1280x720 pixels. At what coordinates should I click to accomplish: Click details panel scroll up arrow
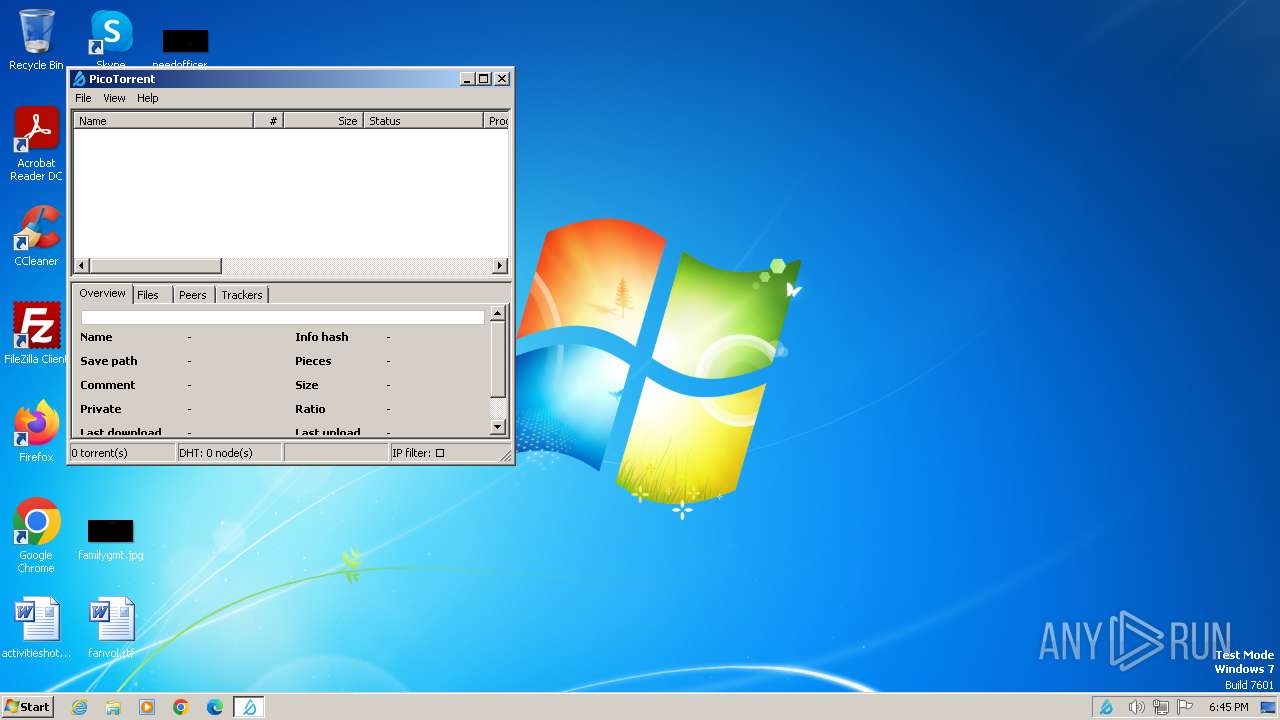[x=498, y=313]
